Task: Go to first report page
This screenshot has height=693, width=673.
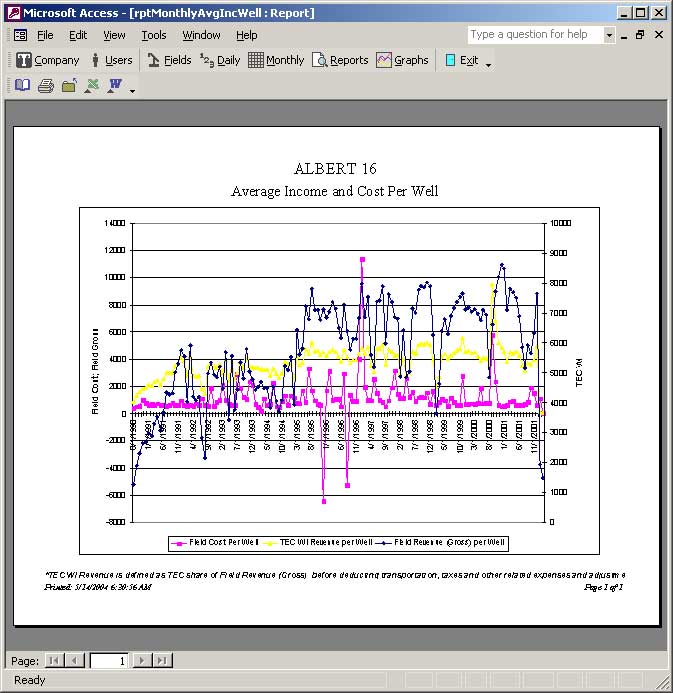Action: pyautogui.click(x=54, y=660)
